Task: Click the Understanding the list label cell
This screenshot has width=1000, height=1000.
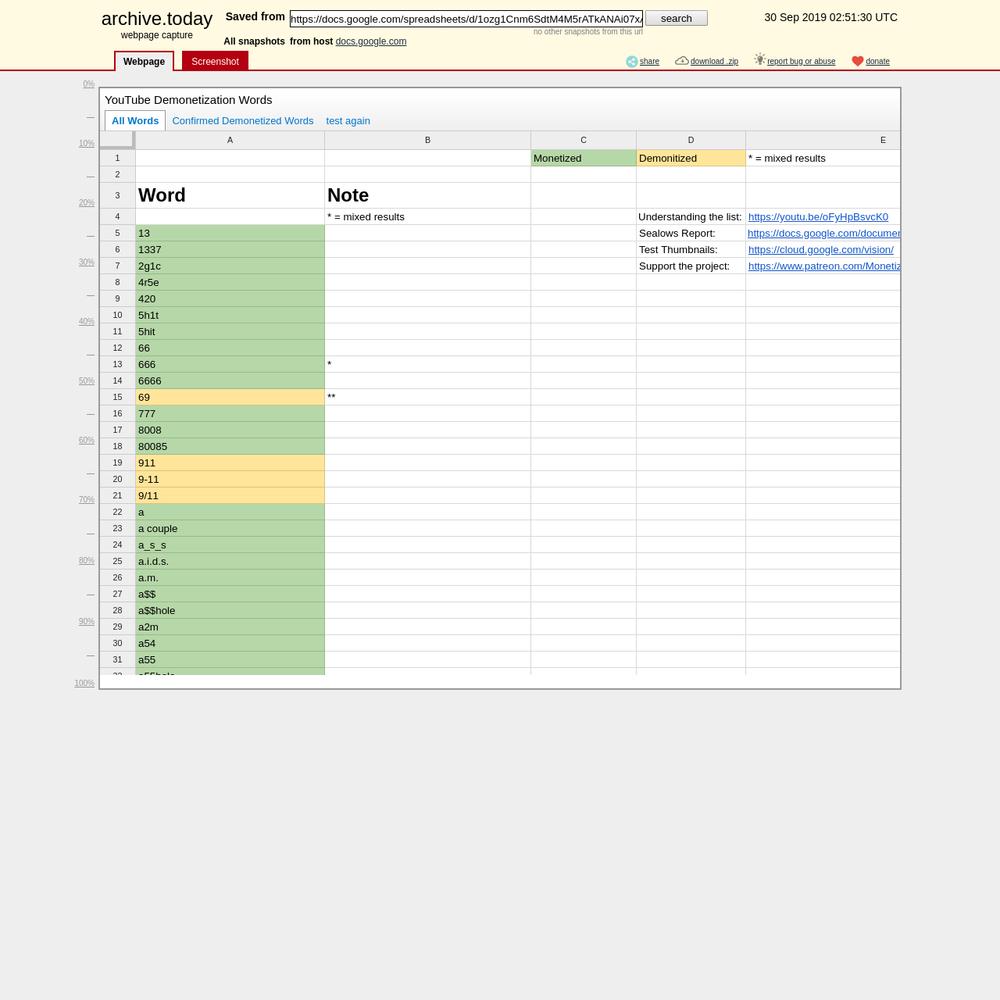Action: pyautogui.click(x=691, y=217)
